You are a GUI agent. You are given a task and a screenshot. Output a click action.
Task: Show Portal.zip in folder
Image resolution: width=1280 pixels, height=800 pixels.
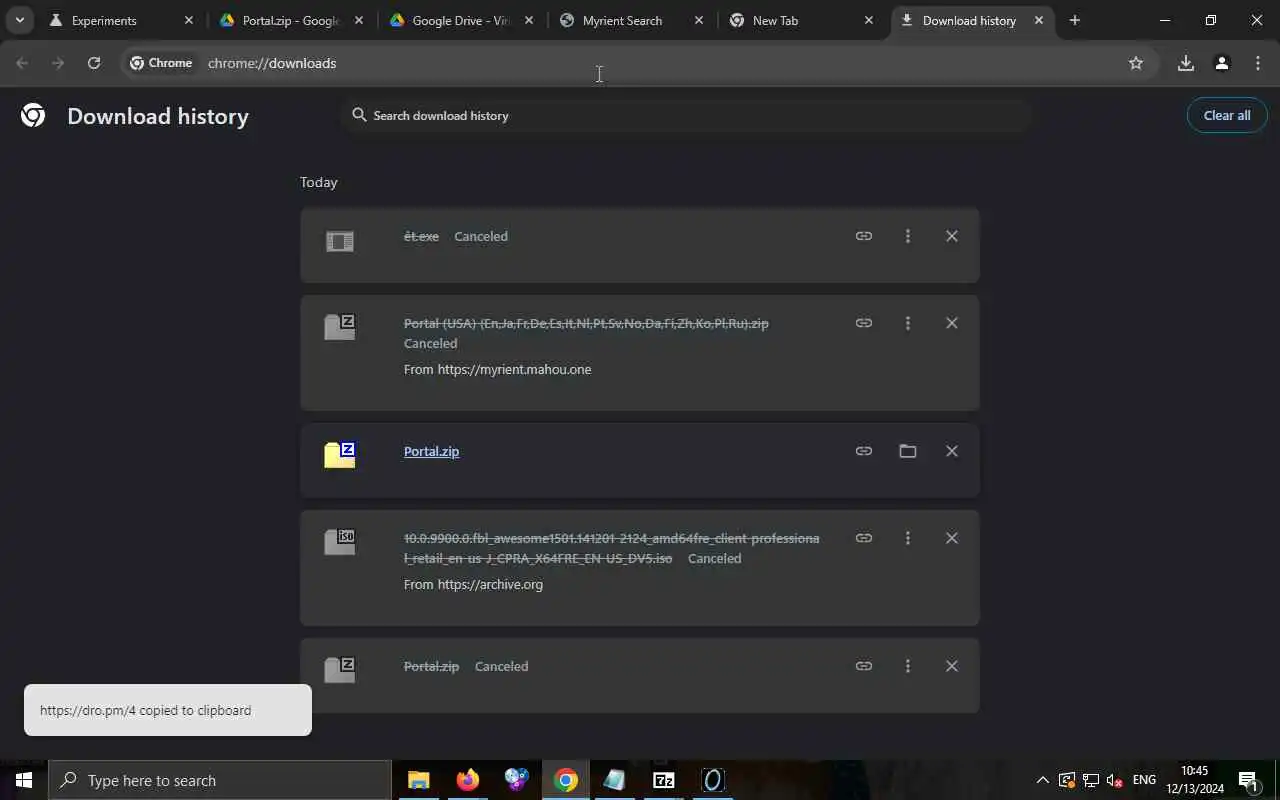coord(908,451)
